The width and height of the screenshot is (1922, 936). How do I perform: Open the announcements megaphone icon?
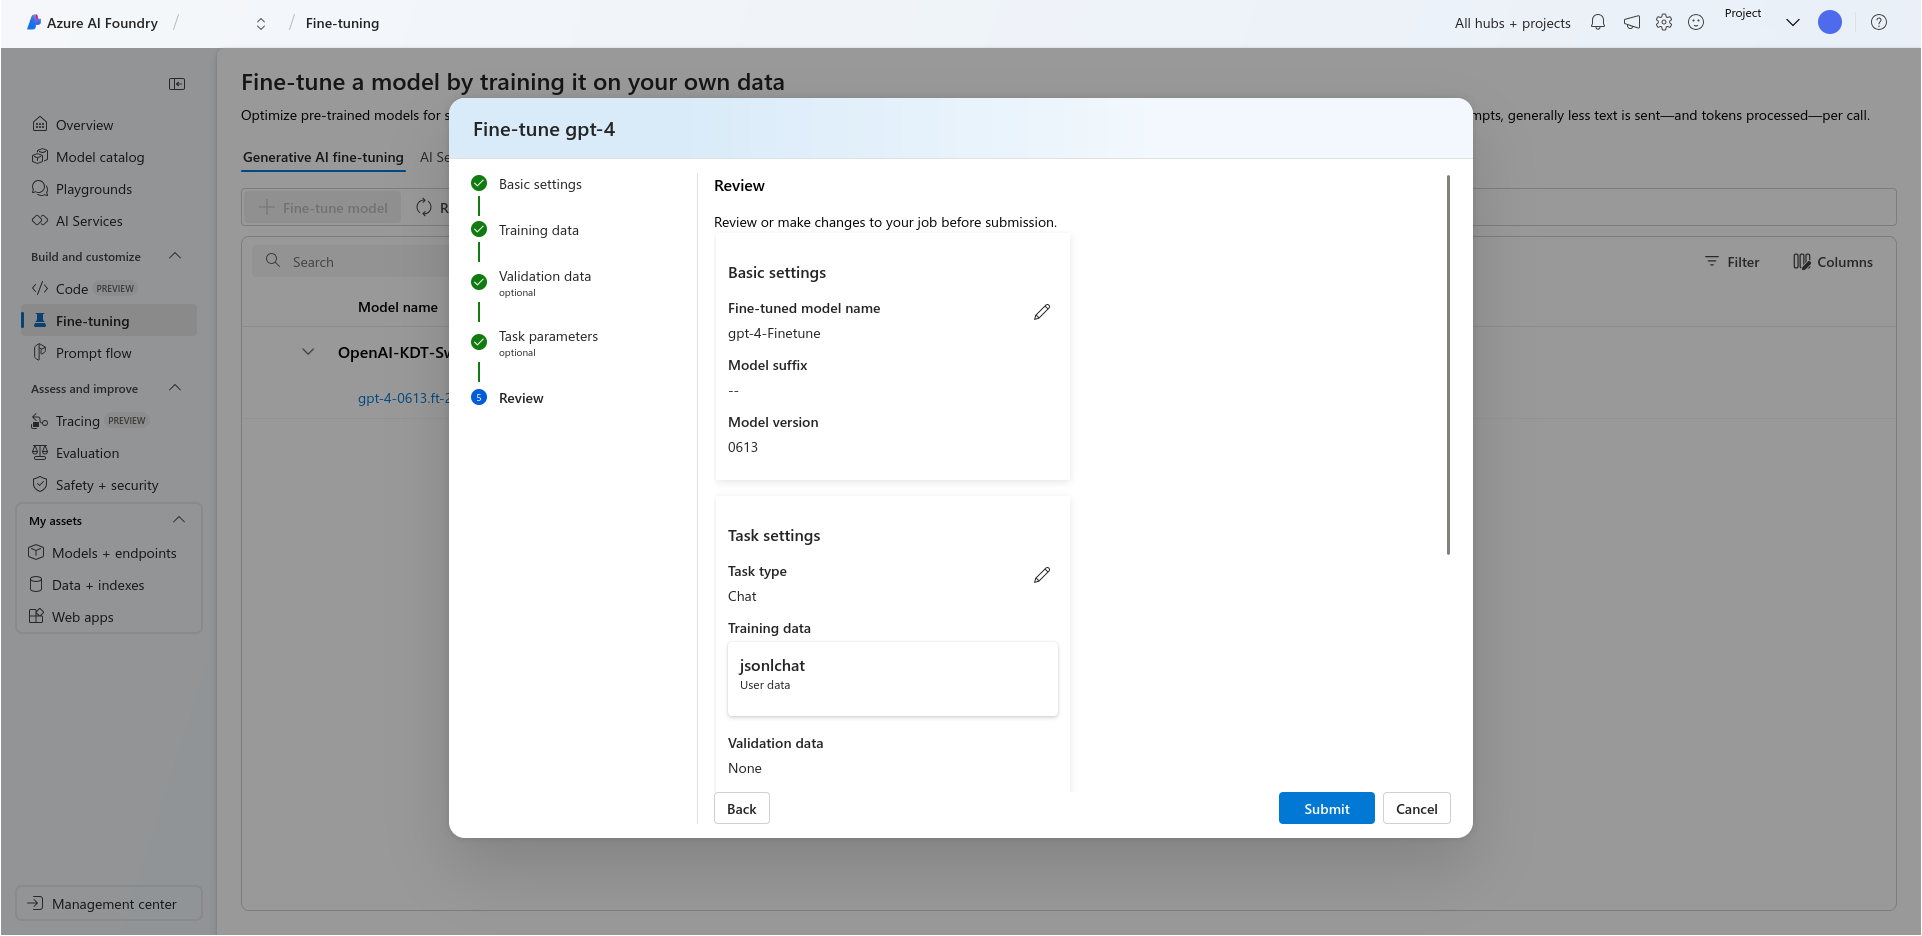pos(1632,22)
